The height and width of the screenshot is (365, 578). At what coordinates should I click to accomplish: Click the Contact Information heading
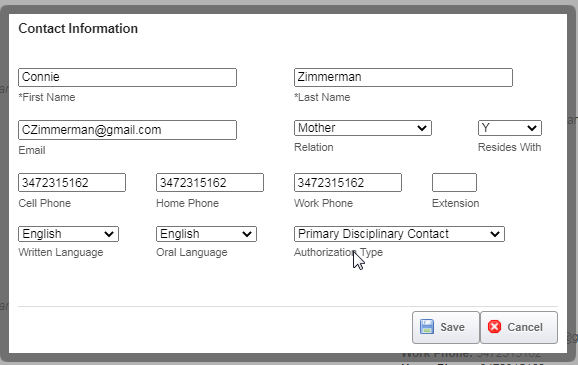tap(78, 28)
